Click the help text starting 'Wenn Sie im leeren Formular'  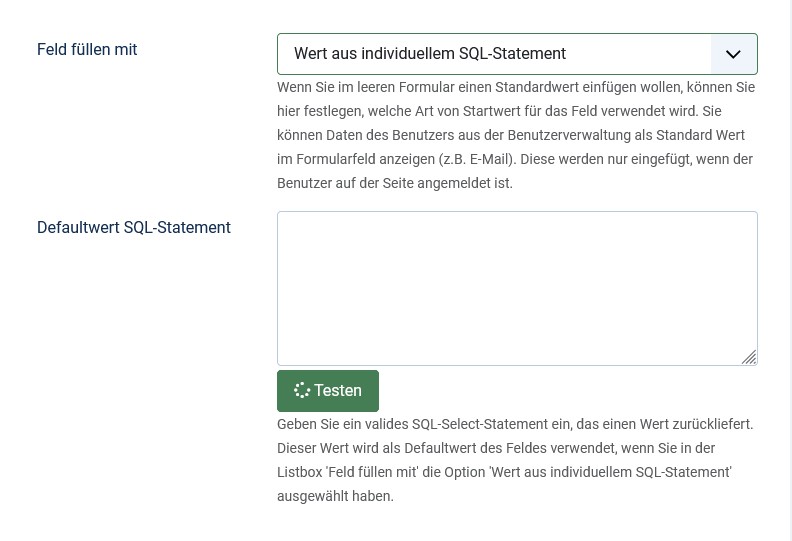point(516,135)
